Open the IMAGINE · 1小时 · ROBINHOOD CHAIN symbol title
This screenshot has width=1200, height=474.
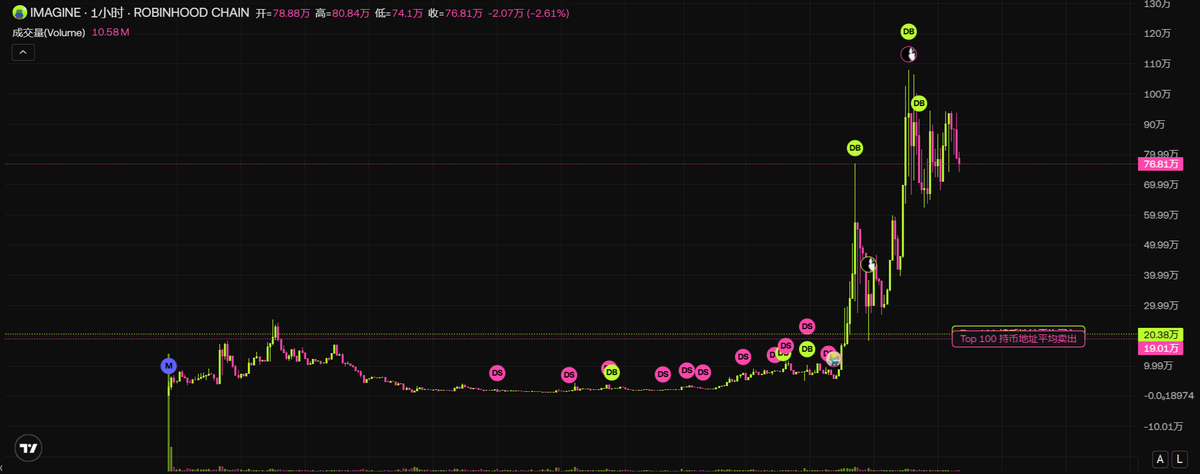pyautogui.click(x=139, y=12)
